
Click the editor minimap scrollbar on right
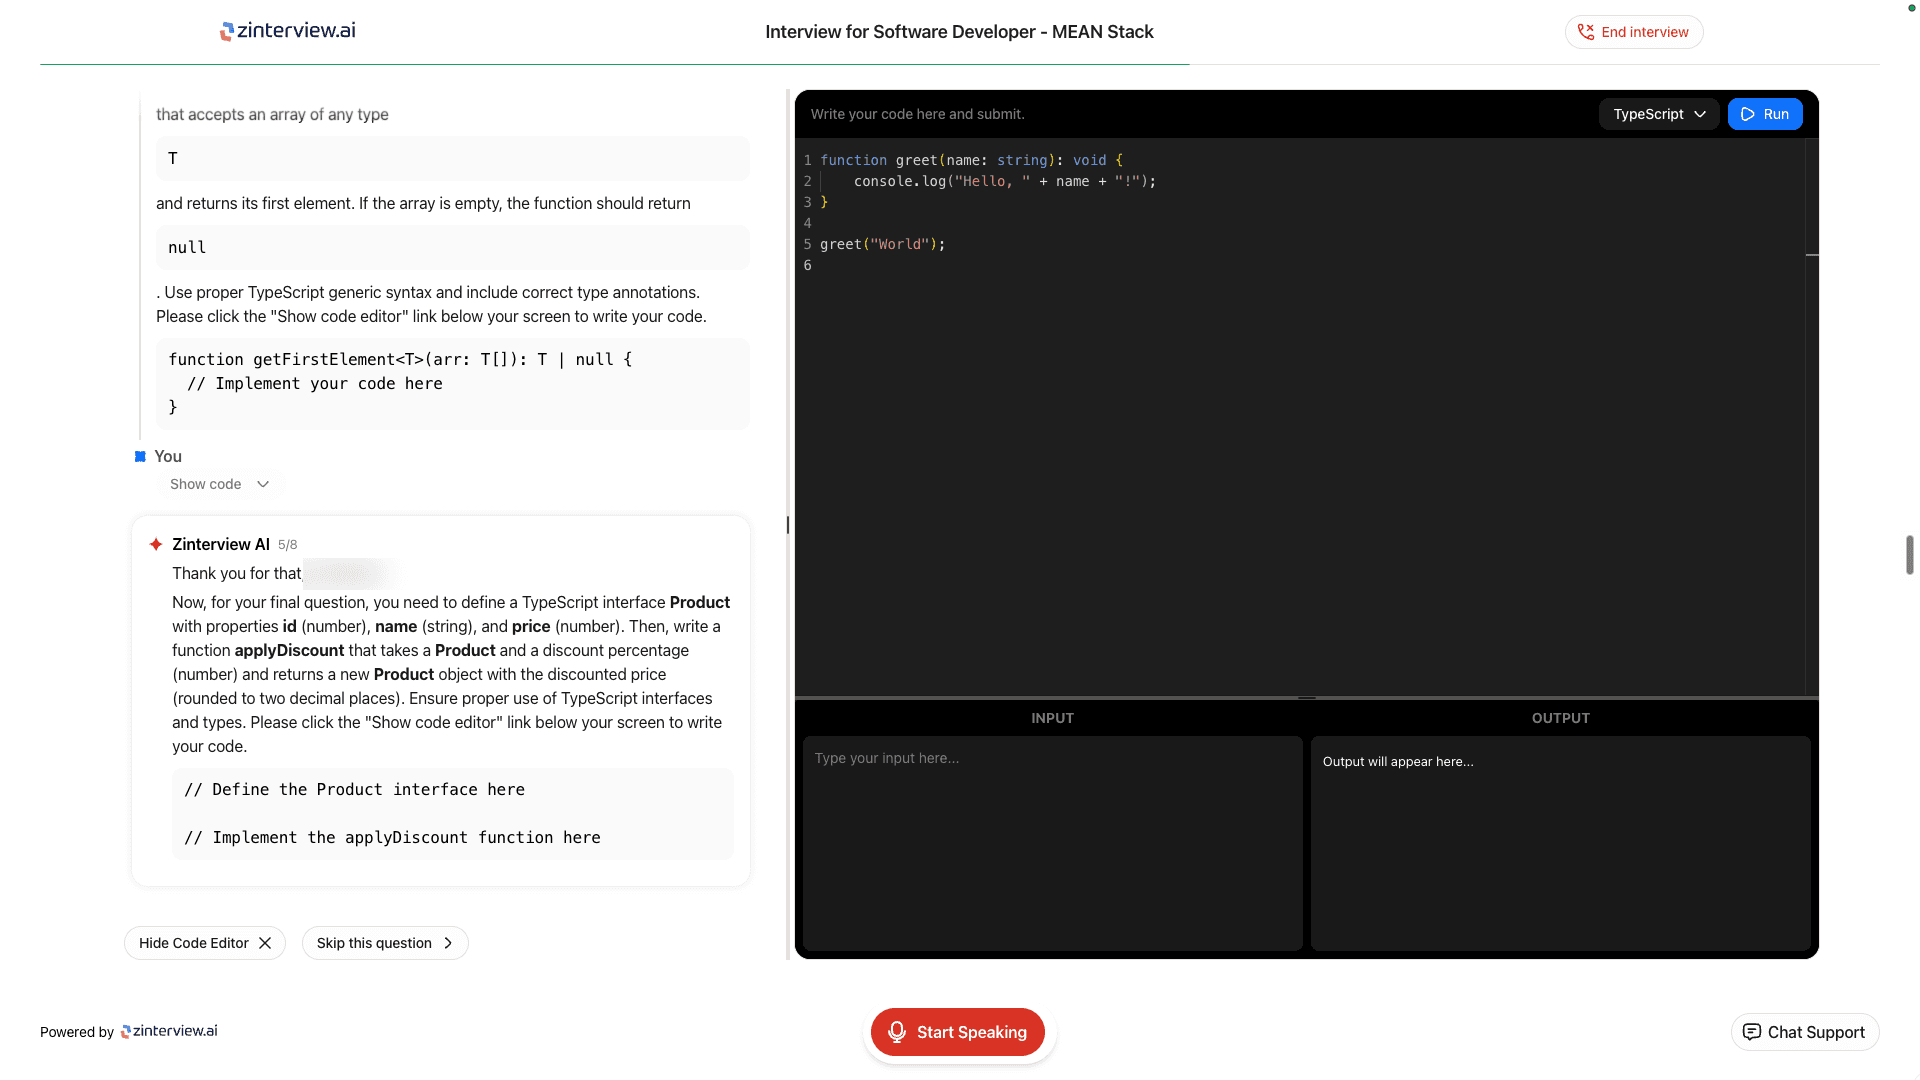(x=1812, y=416)
